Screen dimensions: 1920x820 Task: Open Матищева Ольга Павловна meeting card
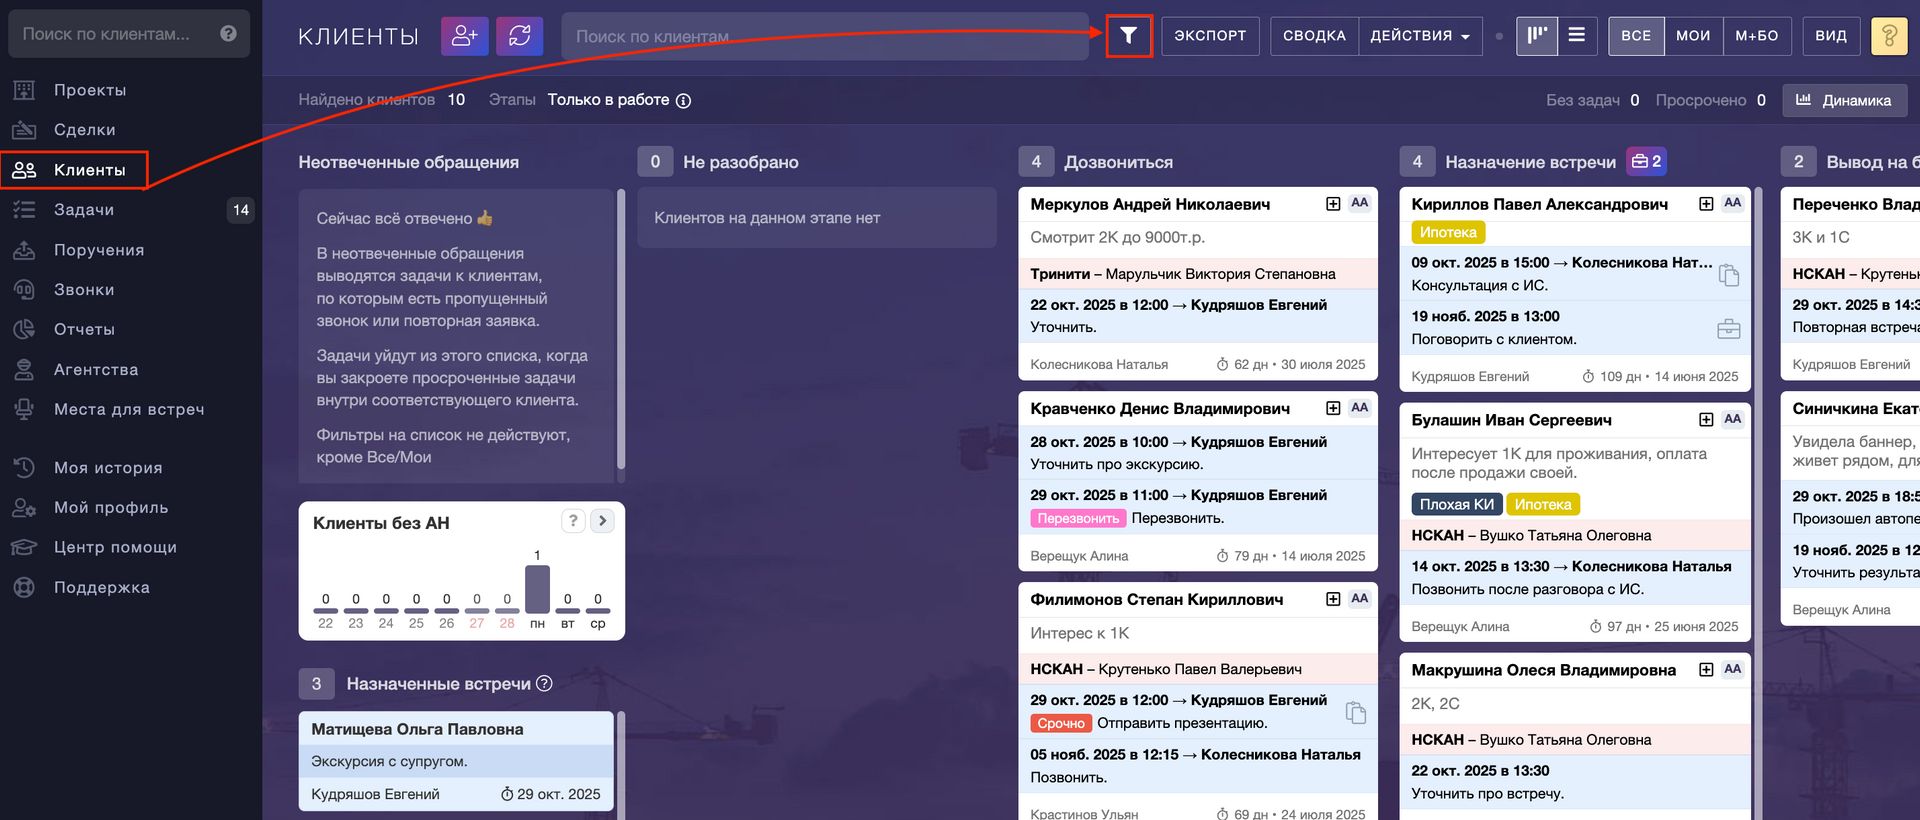[456, 760]
